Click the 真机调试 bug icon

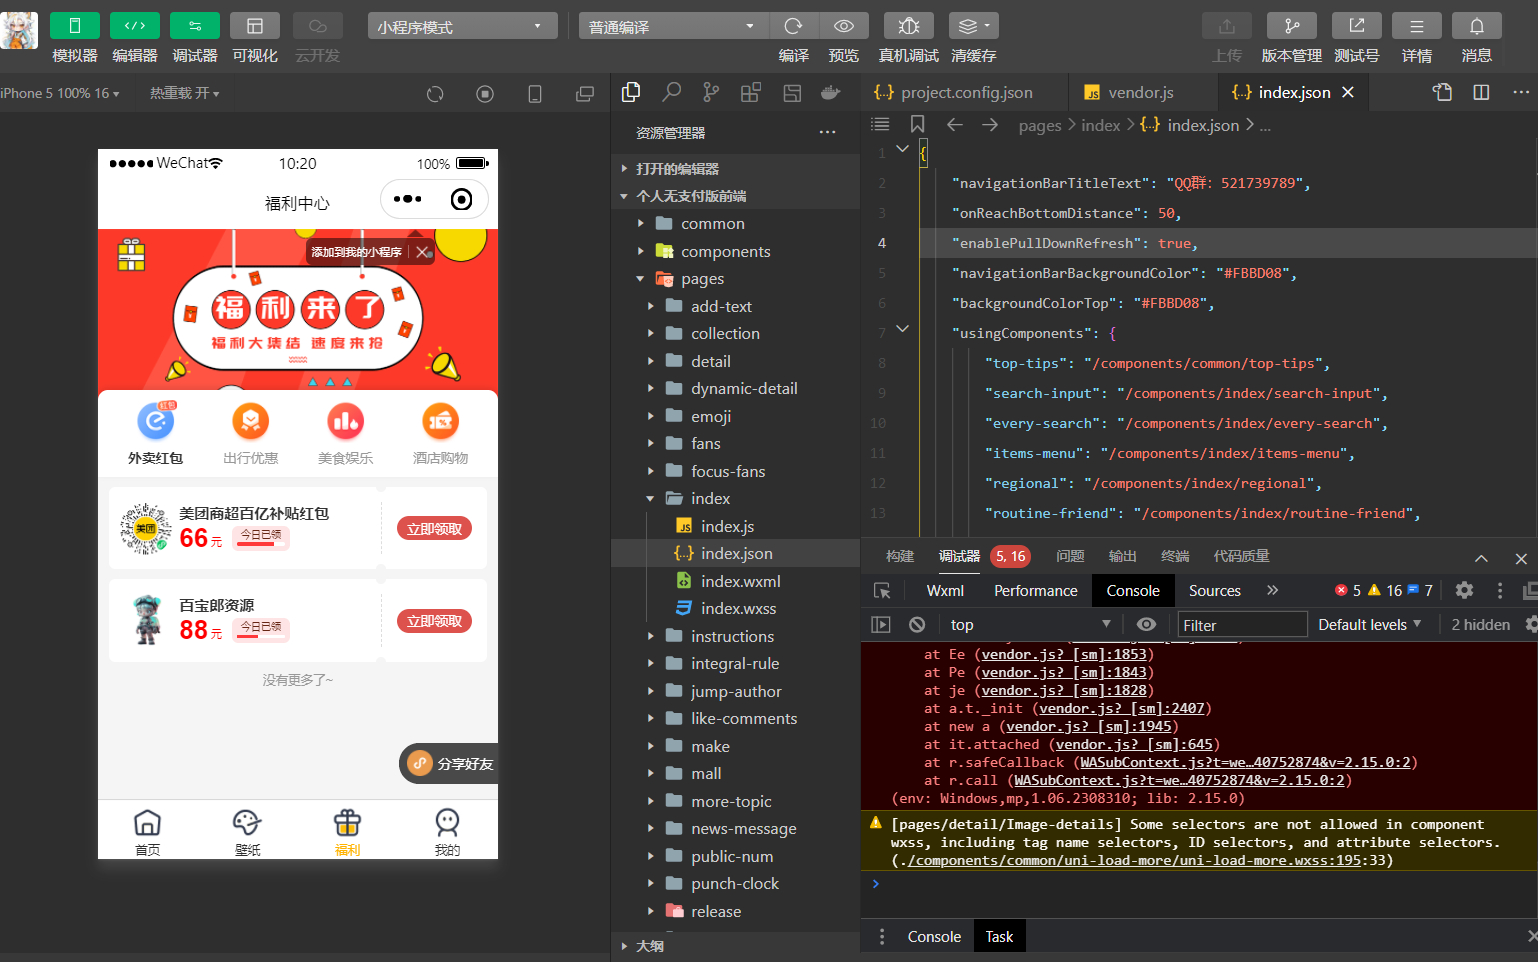[x=908, y=26]
